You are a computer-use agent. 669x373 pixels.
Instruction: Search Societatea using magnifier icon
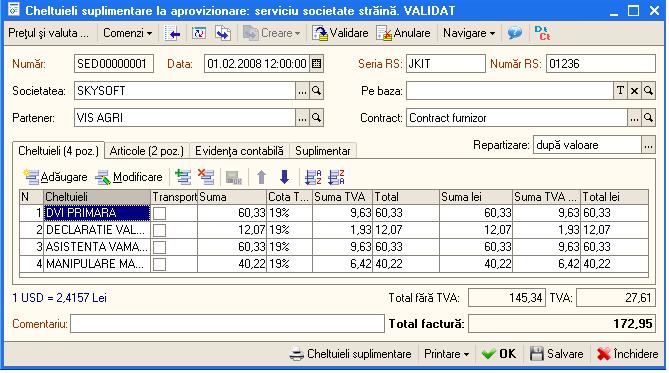(317, 90)
